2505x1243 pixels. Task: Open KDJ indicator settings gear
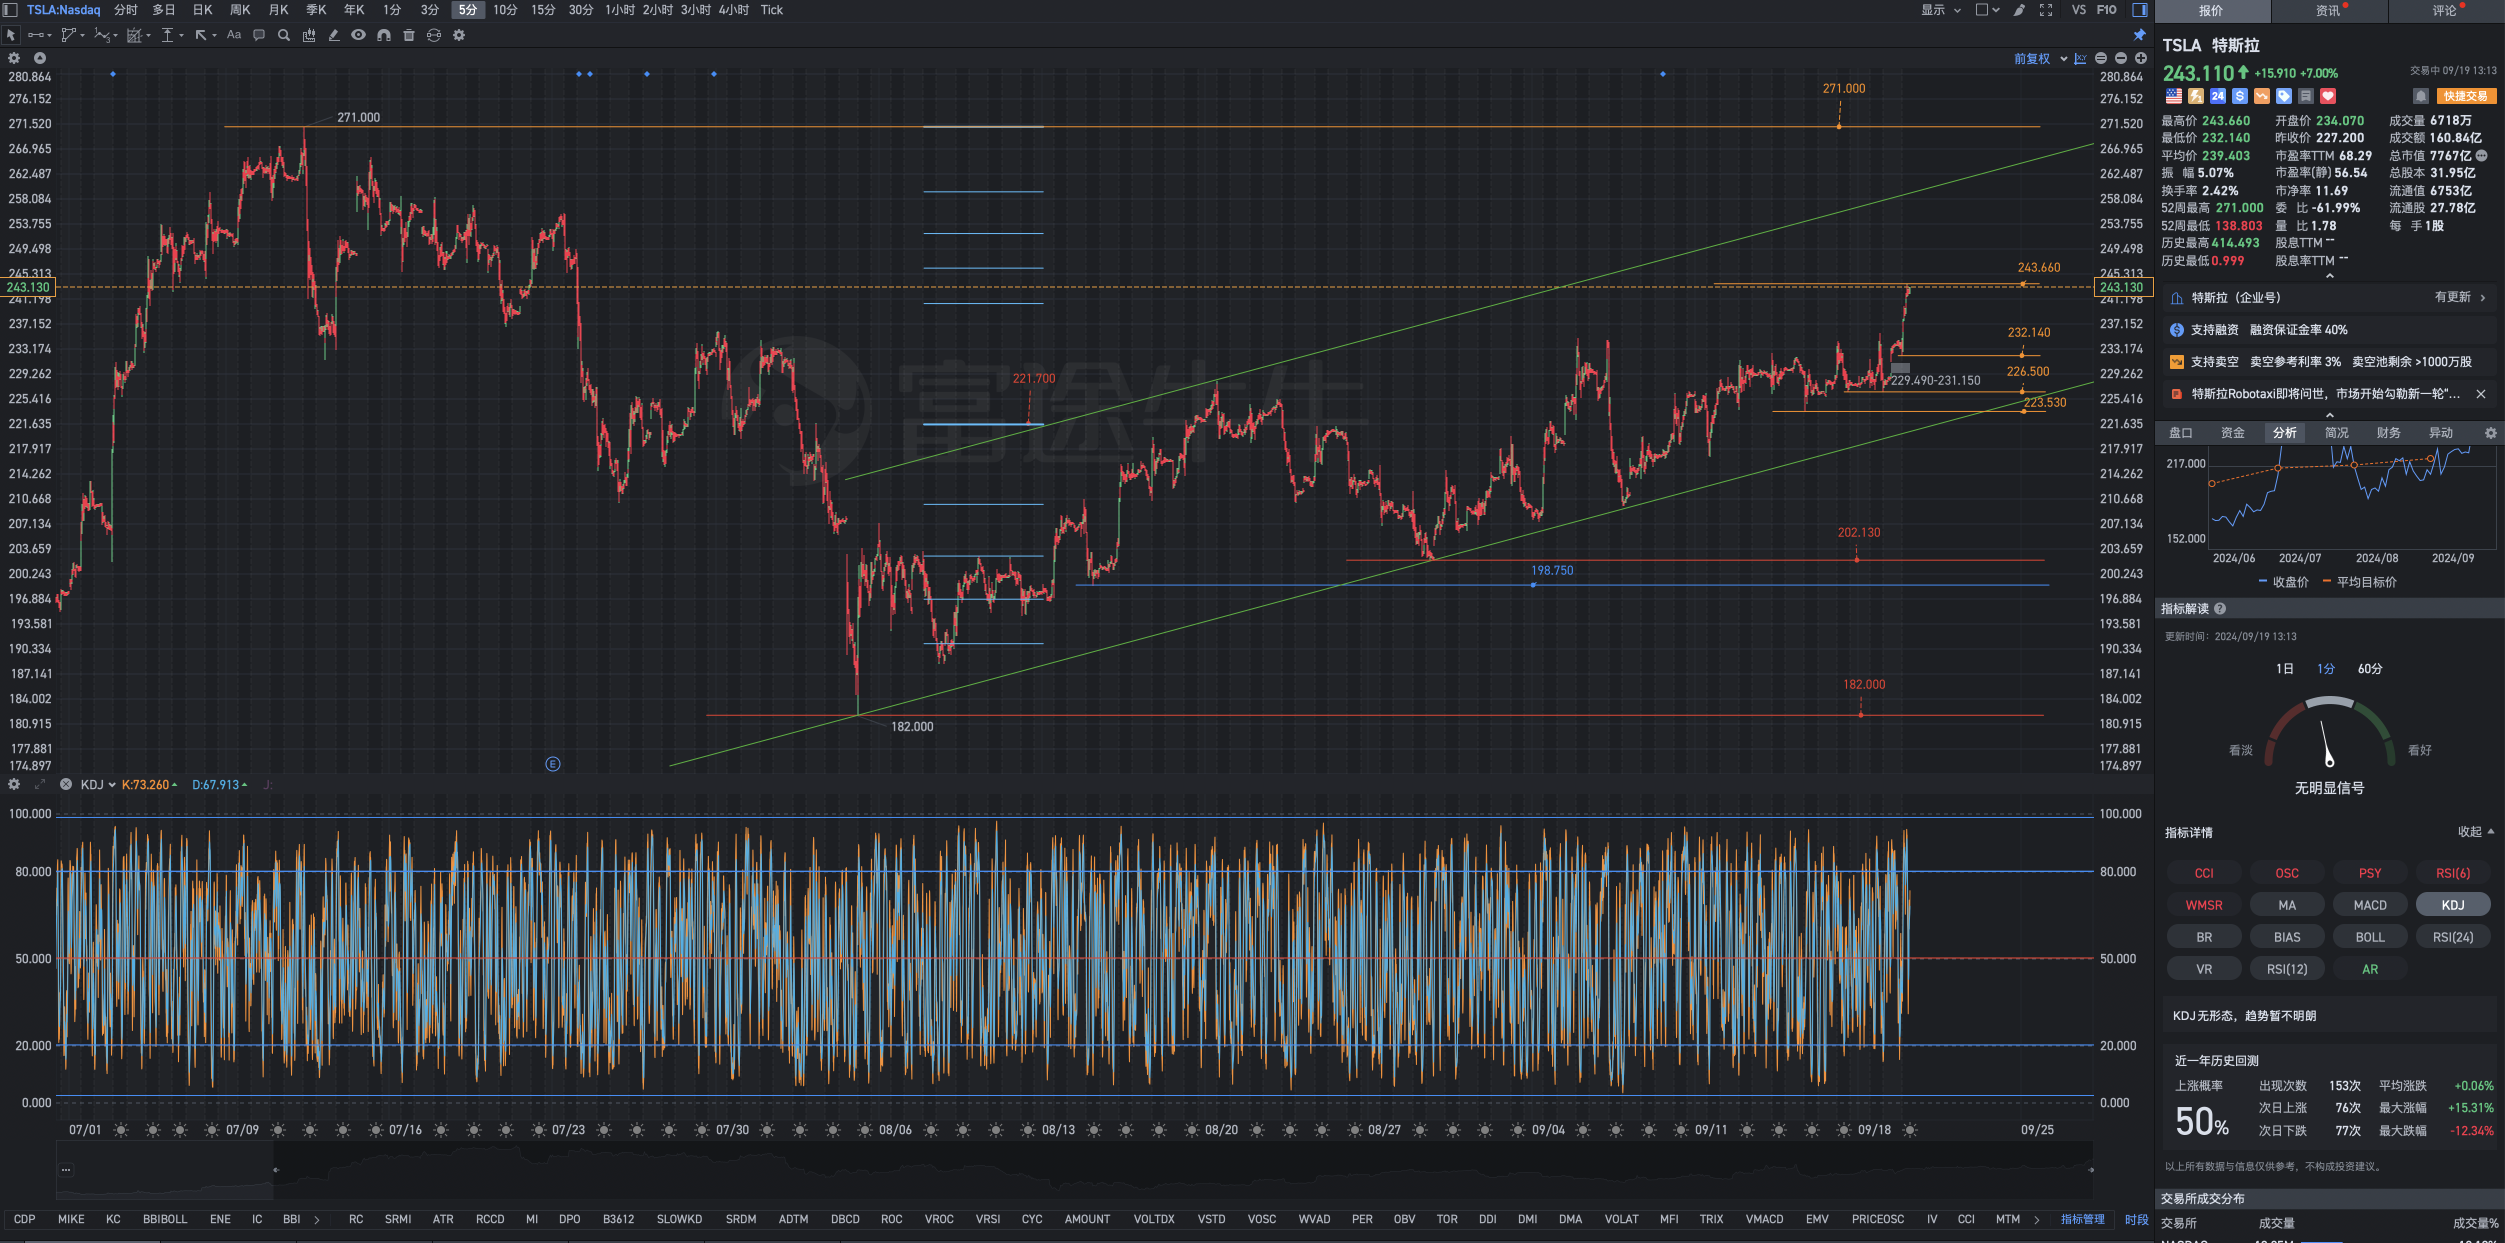(x=14, y=785)
